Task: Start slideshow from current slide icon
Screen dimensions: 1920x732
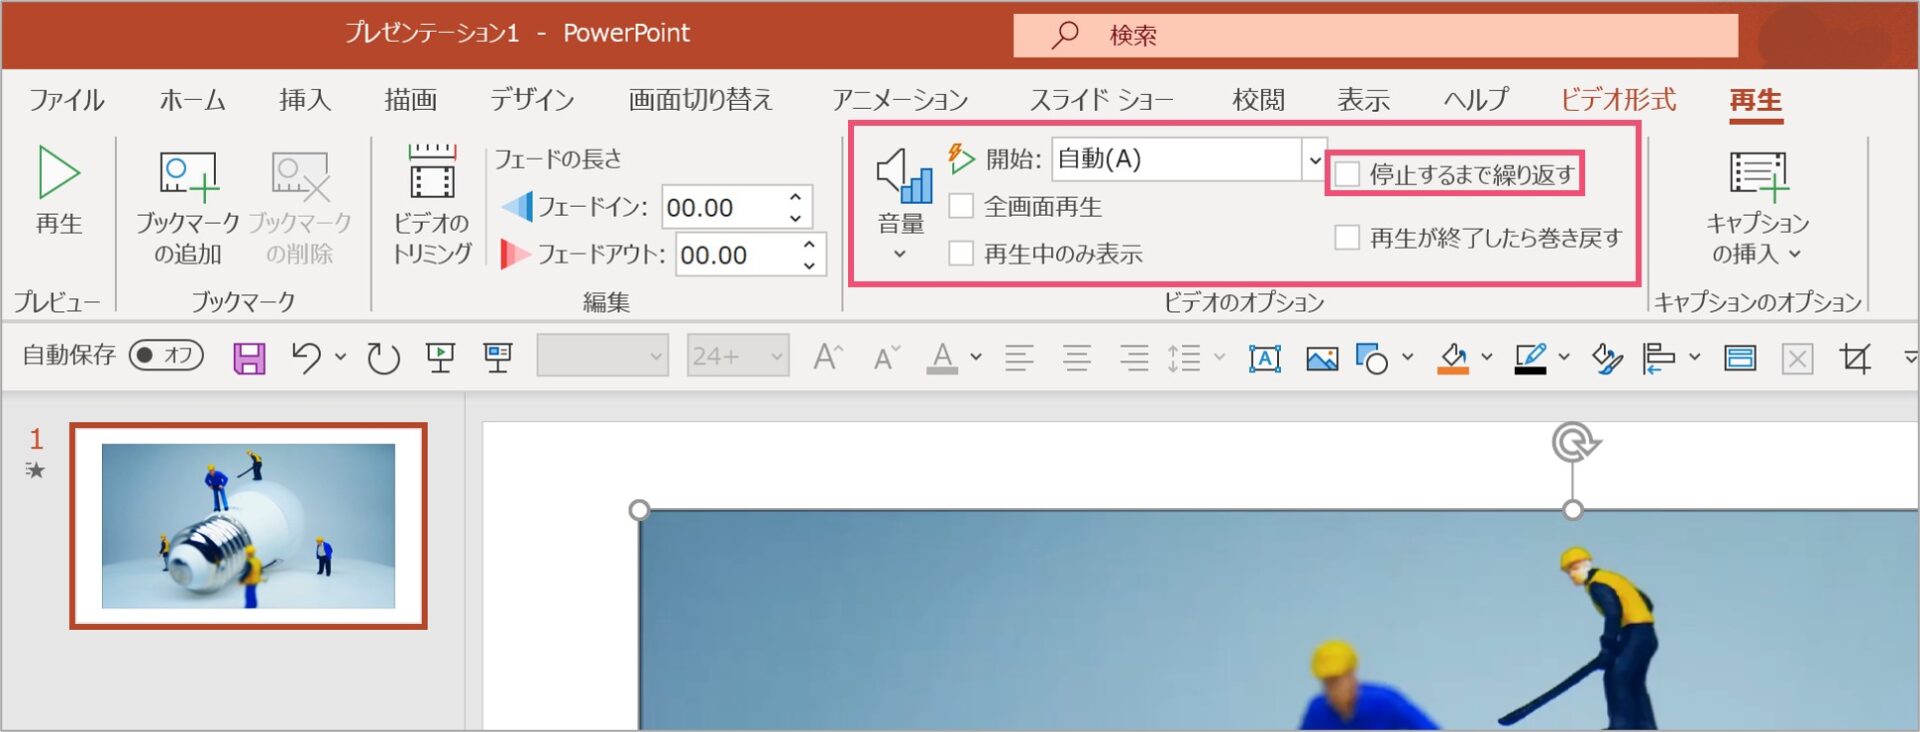Action: [x=498, y=357]
